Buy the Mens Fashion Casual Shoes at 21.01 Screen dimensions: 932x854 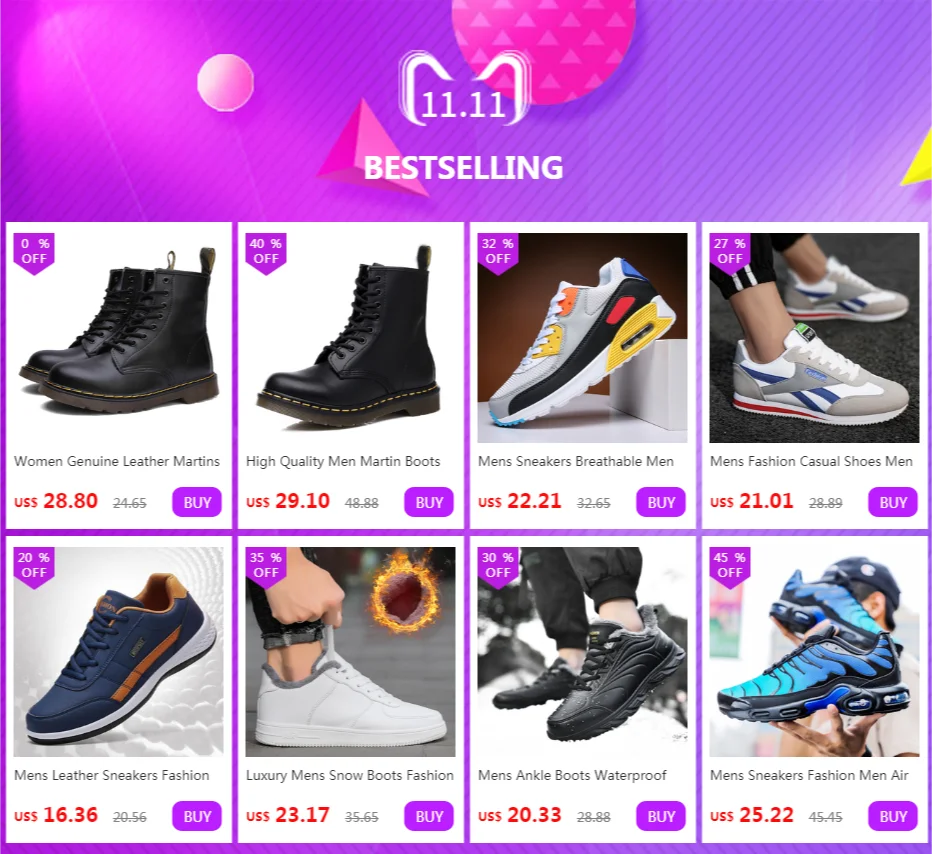[893, 502]
